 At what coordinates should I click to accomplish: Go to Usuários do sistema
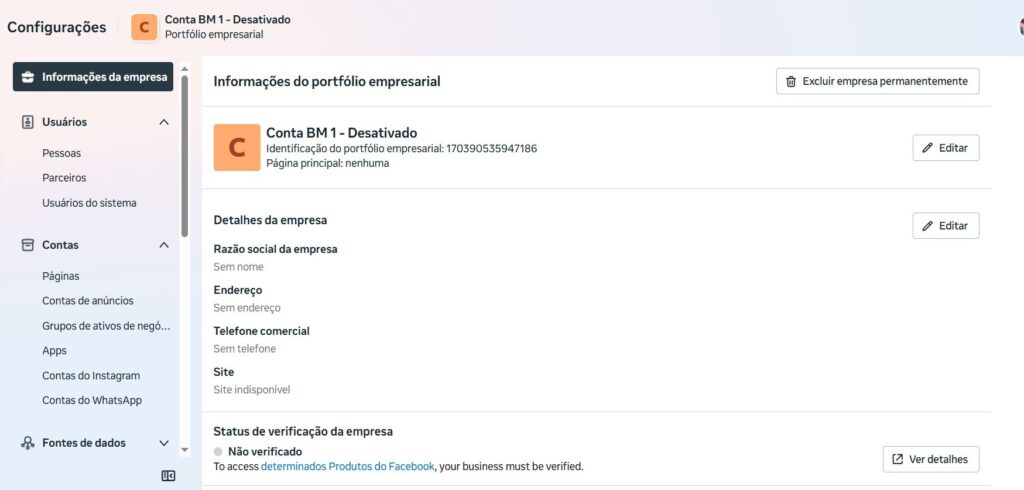(89, 202)
